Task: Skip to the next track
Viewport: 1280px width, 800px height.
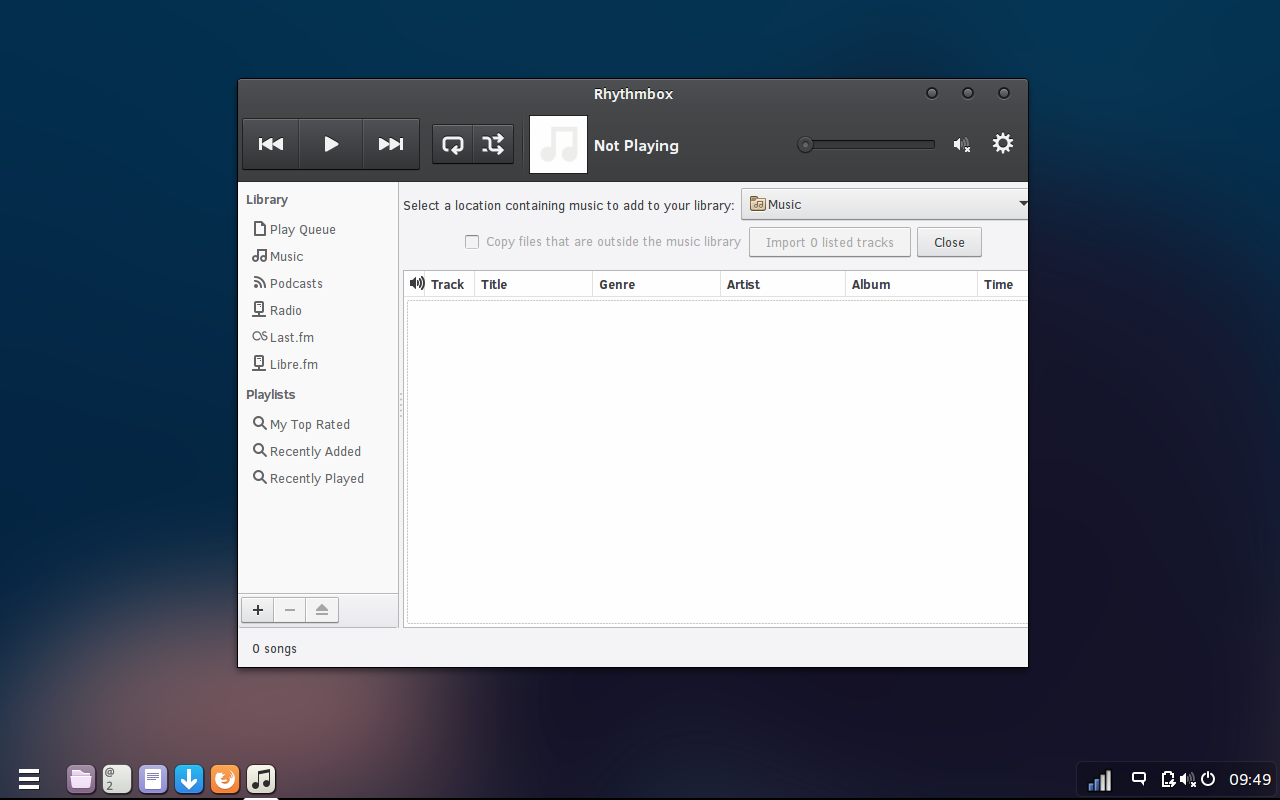Action: point(391,144)
